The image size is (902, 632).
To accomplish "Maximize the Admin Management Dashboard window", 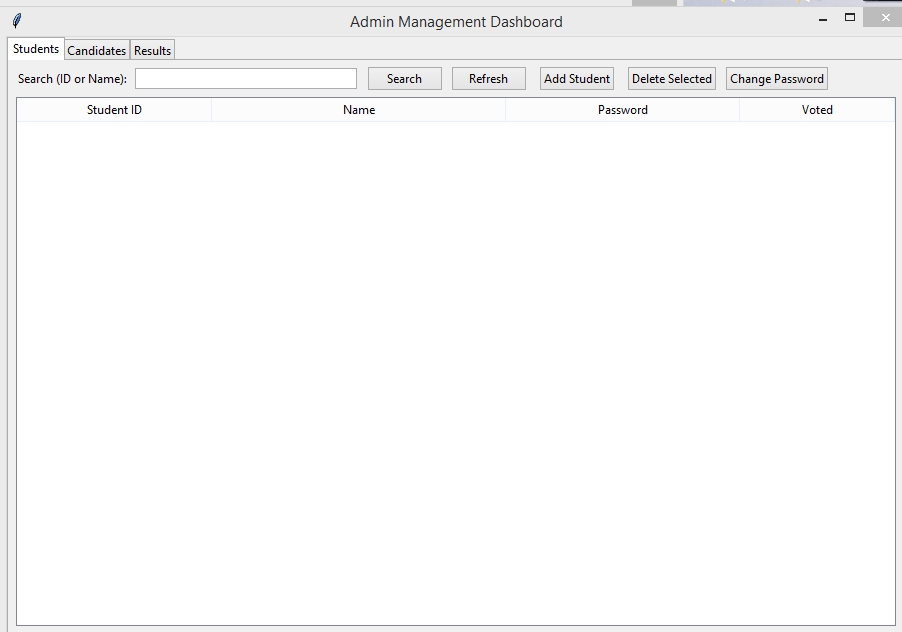I will pos(850,17).
